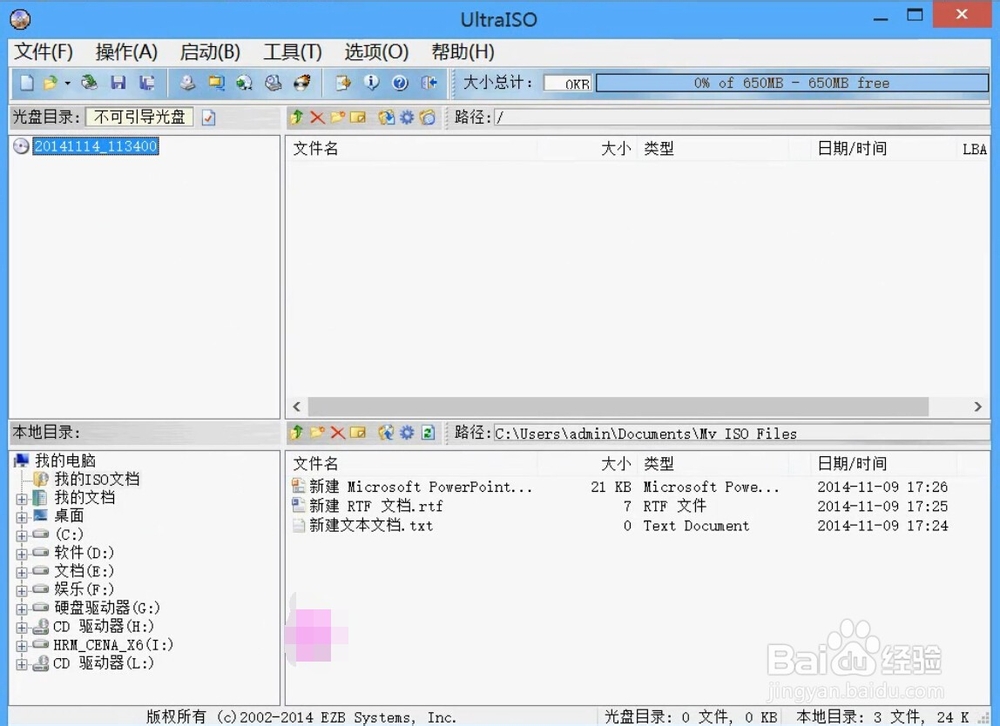This screenshot has height=726, width=1000.
Task: Open the 工具(T) menu
Action: pyautogui.click(x=293, y=52)
